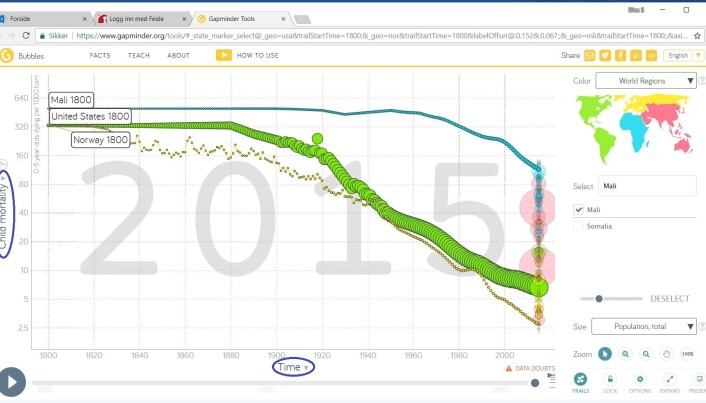The width and height of the screenshot is (706, 403).
Task: Reset zoom to 100%
Action: click(688, 354)
